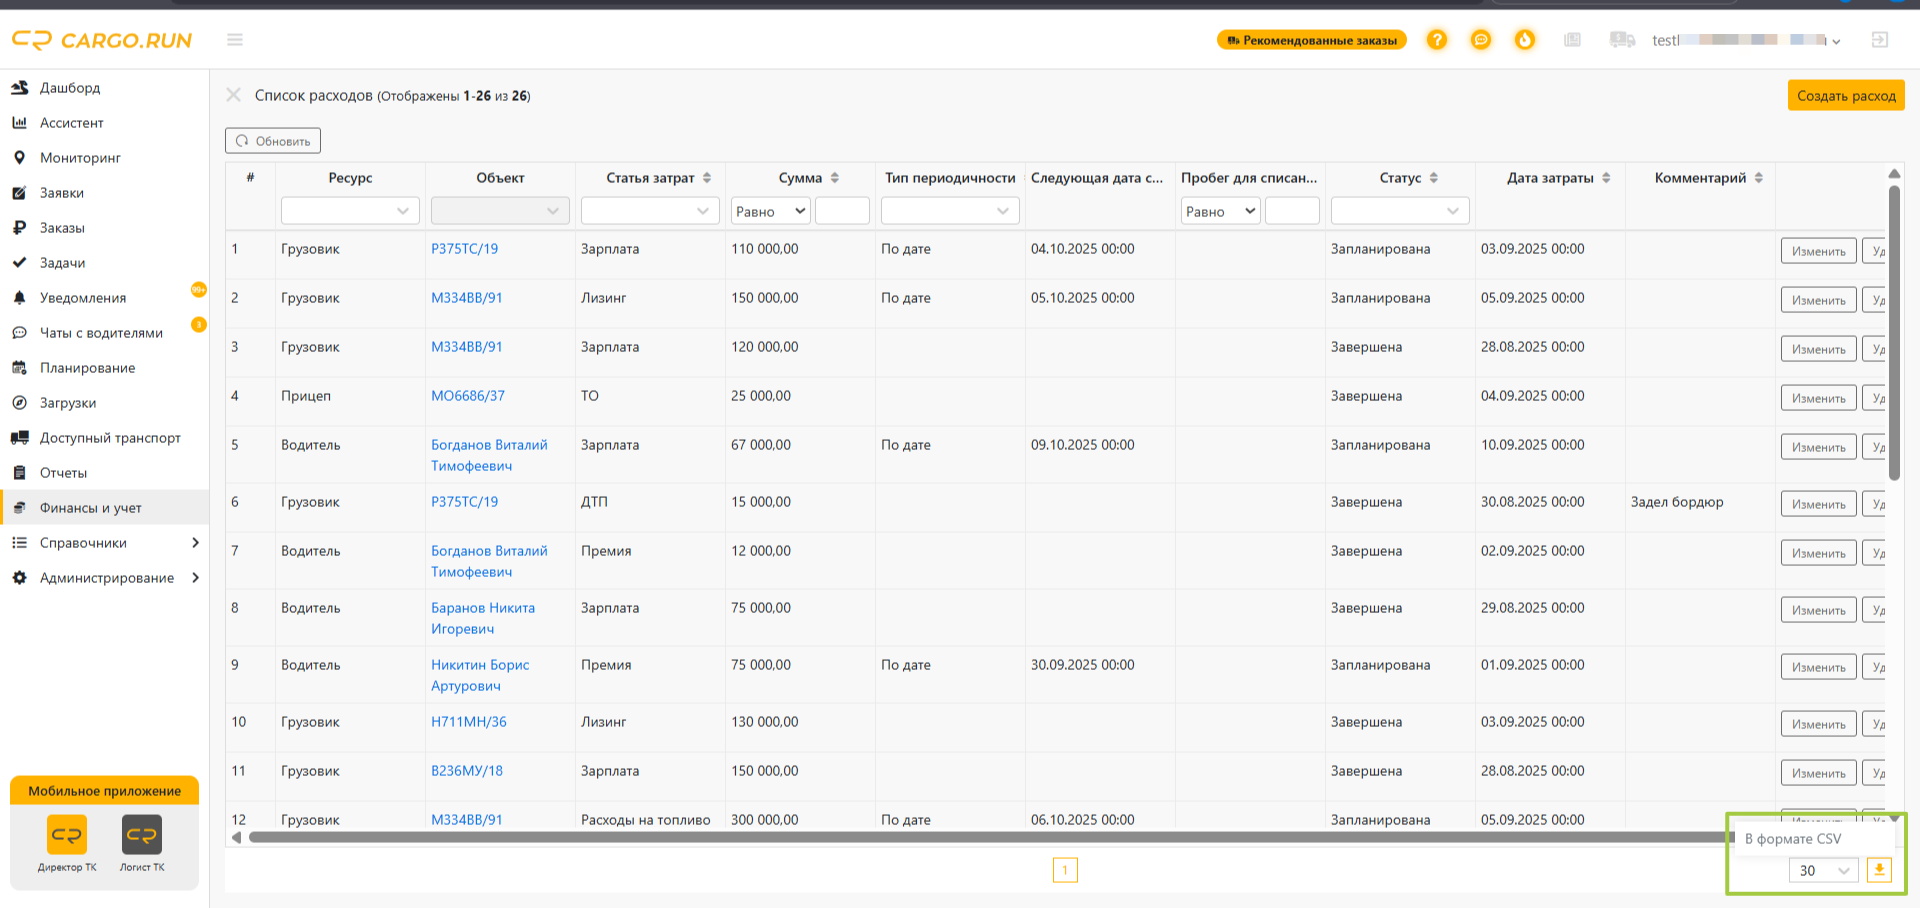Click Рекомендованные заказы button
Screen dimensions: 1920x908
coord(1312,40)
